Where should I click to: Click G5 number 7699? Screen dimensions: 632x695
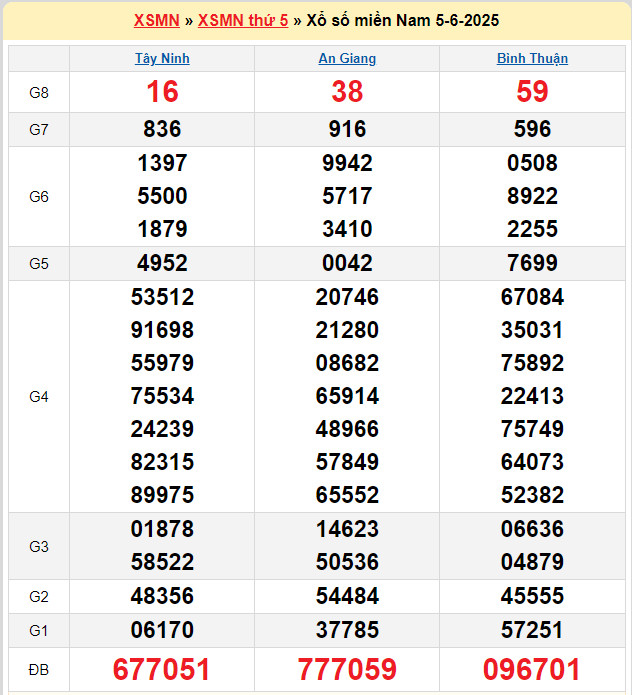[x=532, y=263]
